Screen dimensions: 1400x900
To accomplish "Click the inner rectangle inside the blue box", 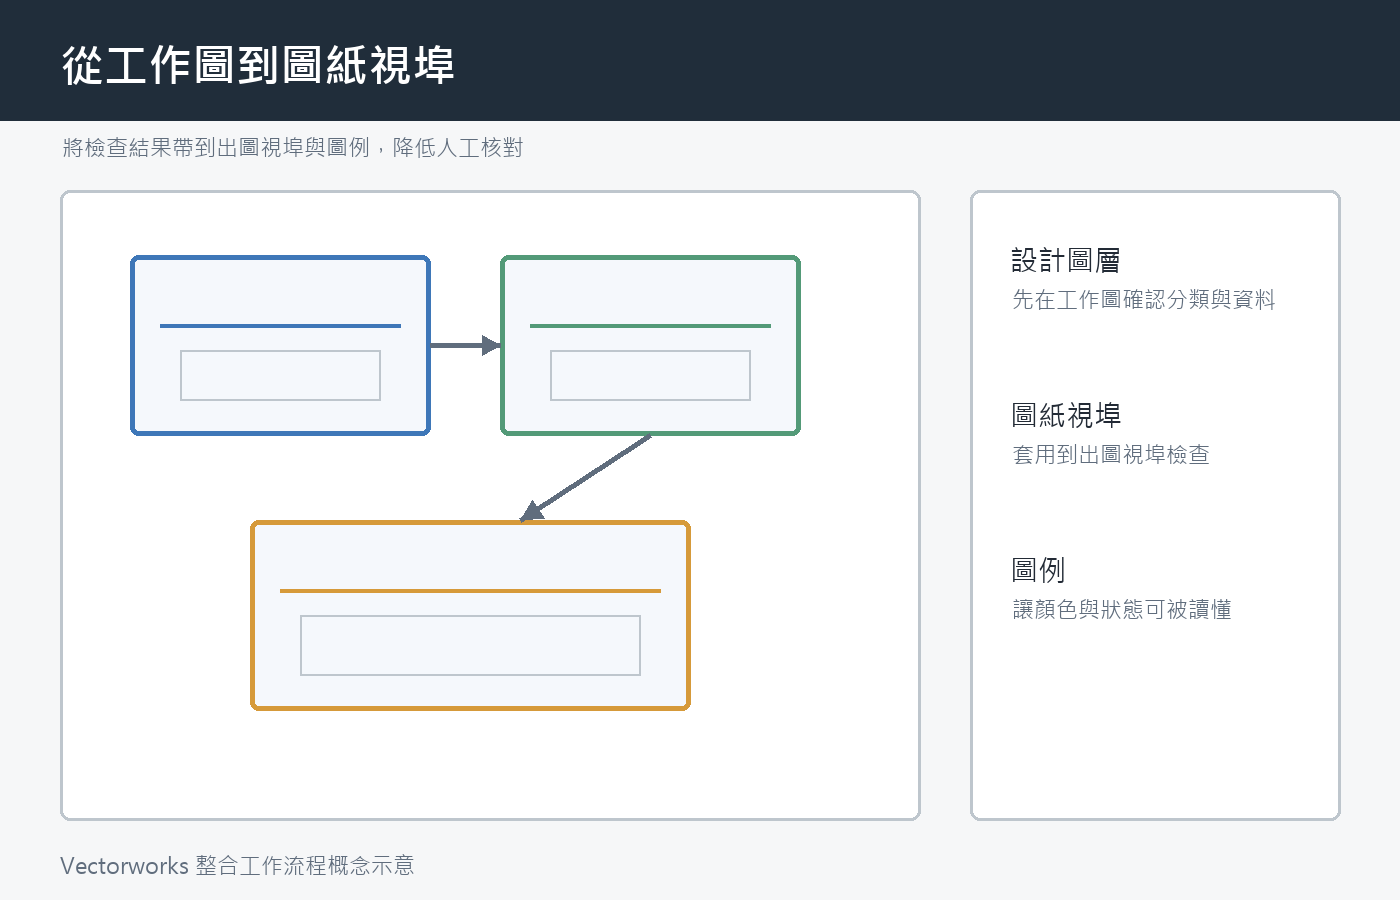I will coord(280,375).
